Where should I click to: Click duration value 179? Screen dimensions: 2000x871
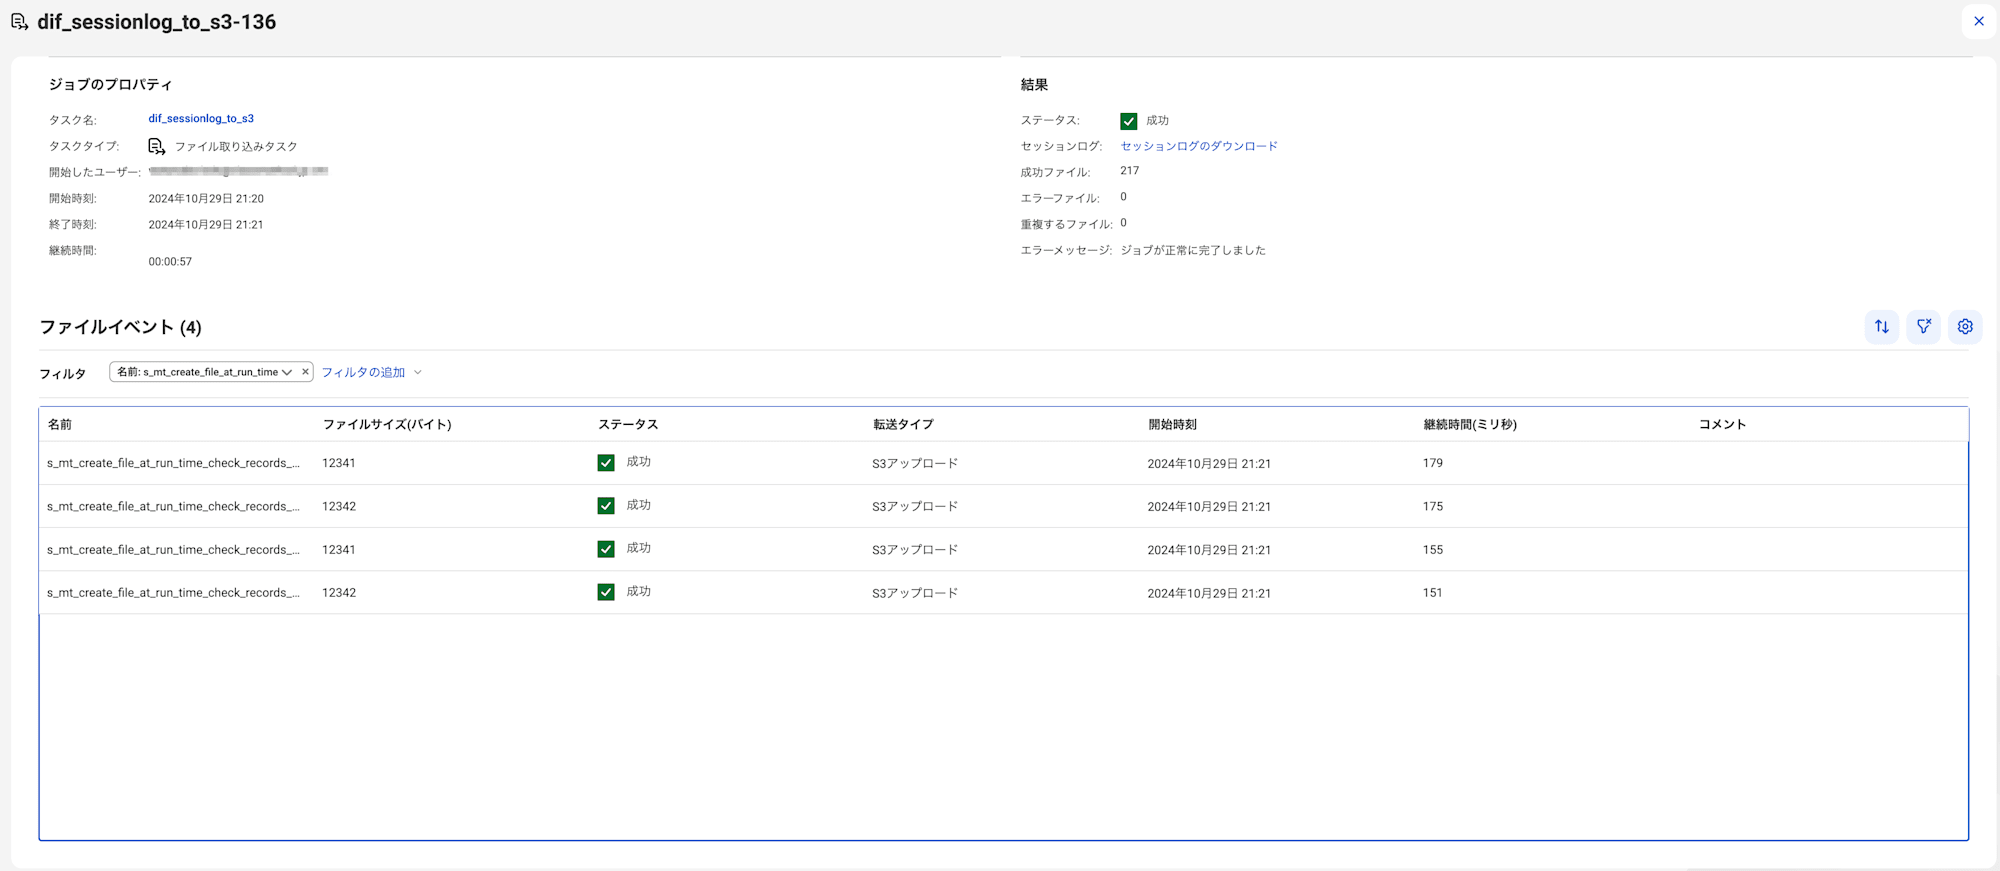1432,463
